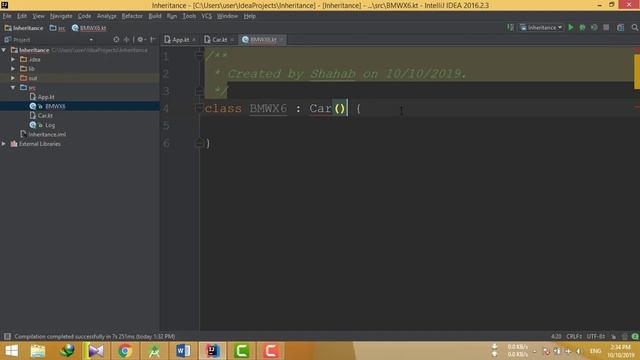Click the UTF-8 encoding selector
This screenshot has height=360, width=640.
596,336
